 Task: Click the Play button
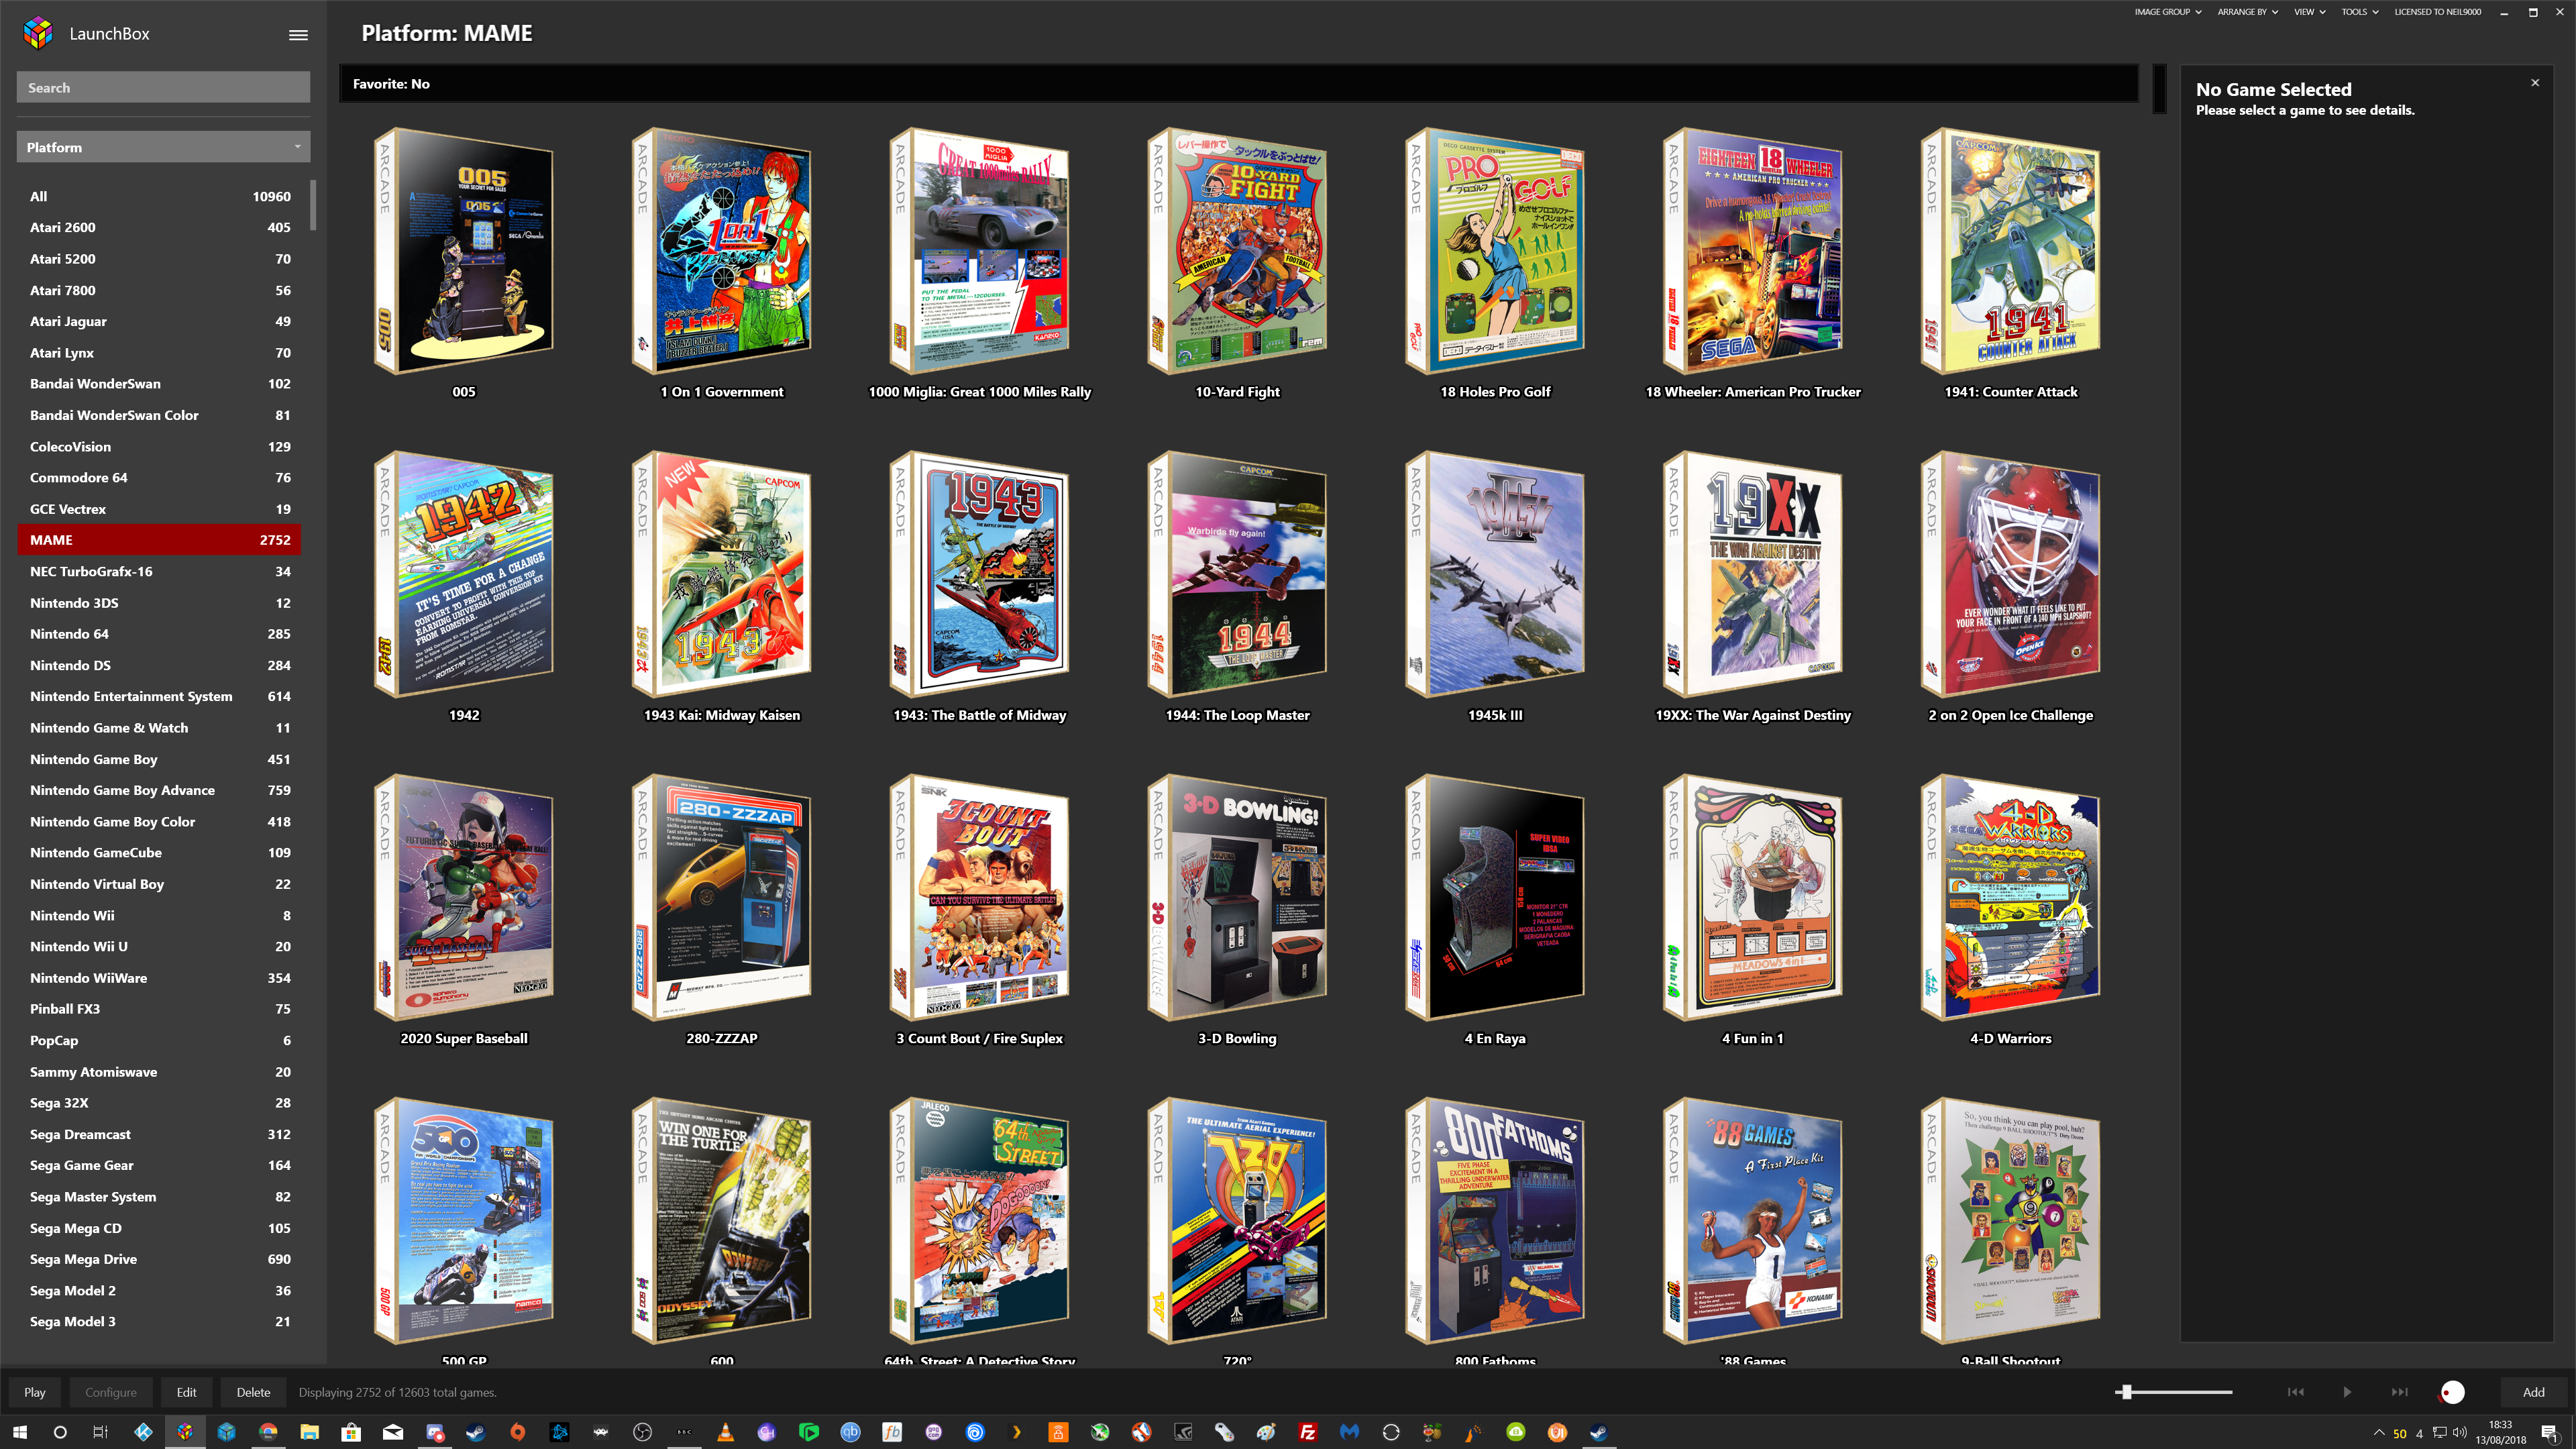coord(35,1392)
